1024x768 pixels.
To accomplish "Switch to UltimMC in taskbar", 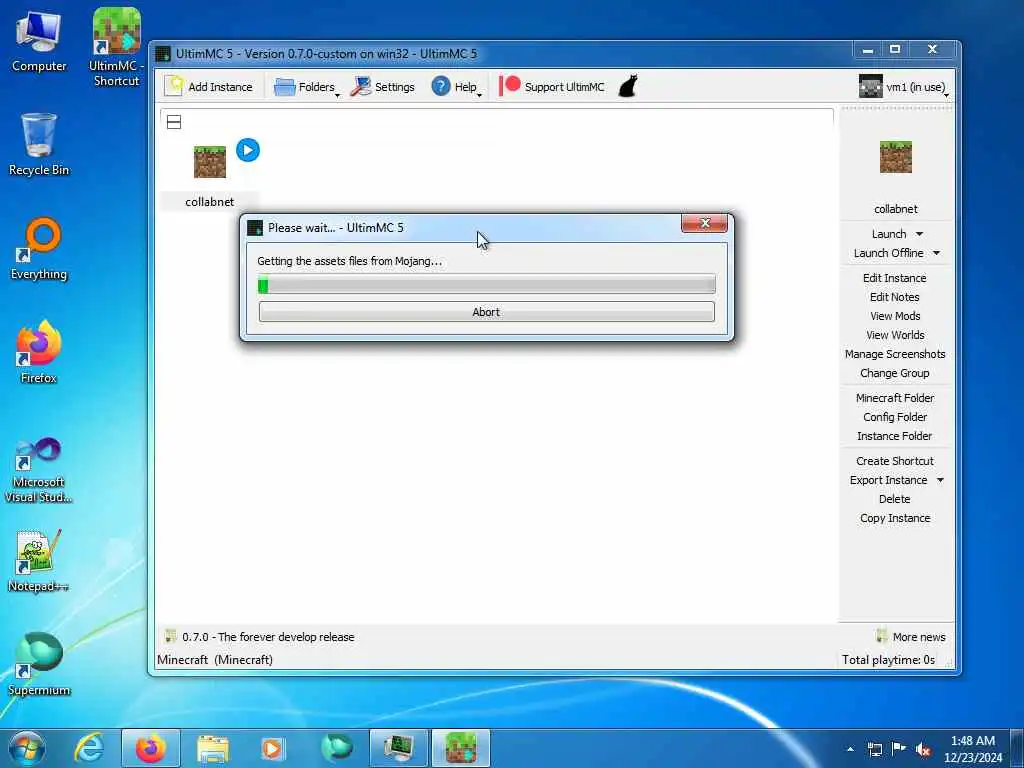I will (461, 748).
